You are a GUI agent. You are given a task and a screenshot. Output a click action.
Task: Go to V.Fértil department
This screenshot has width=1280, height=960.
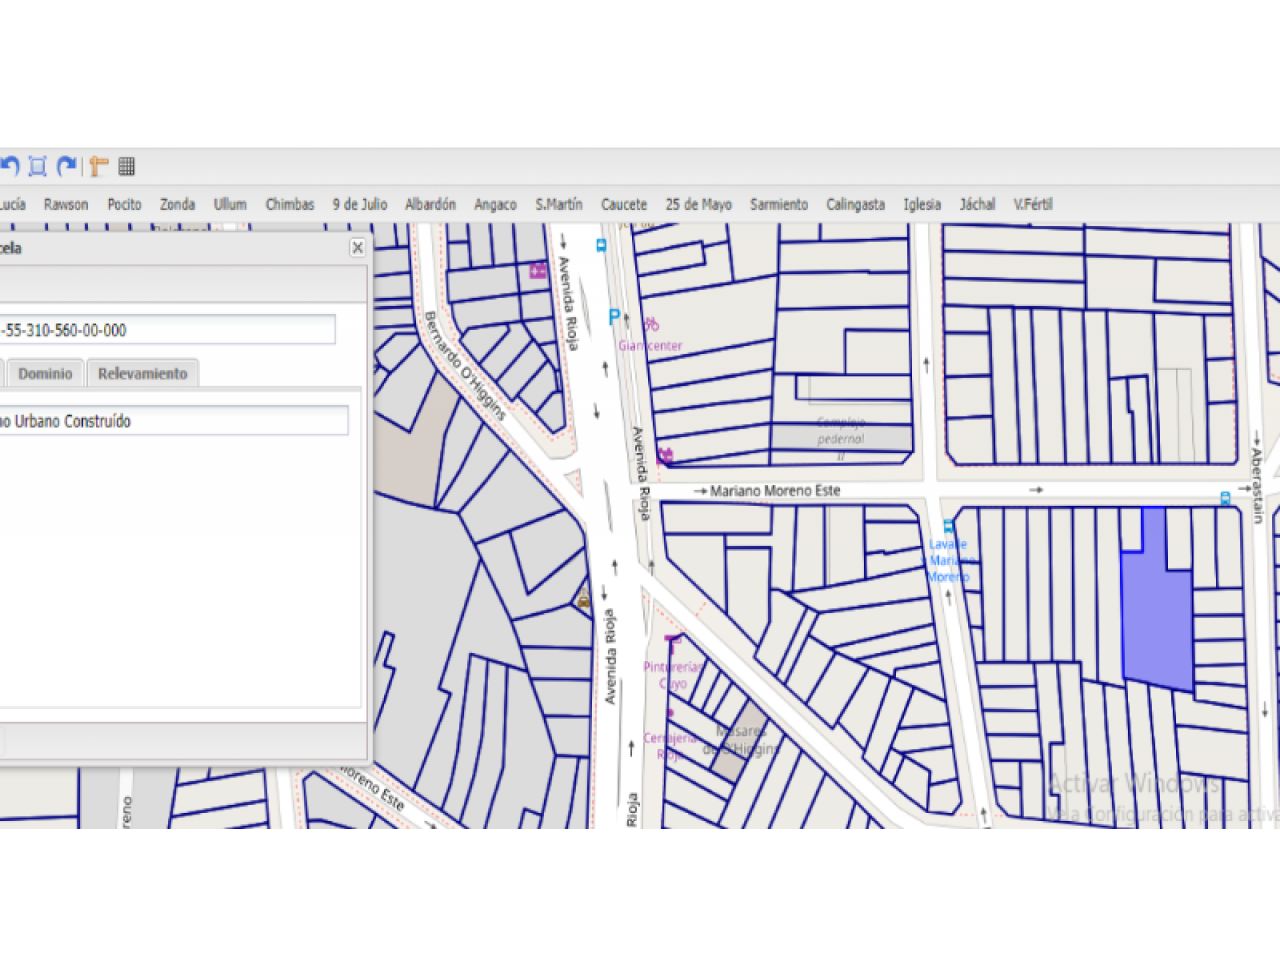pos(1033,204)
